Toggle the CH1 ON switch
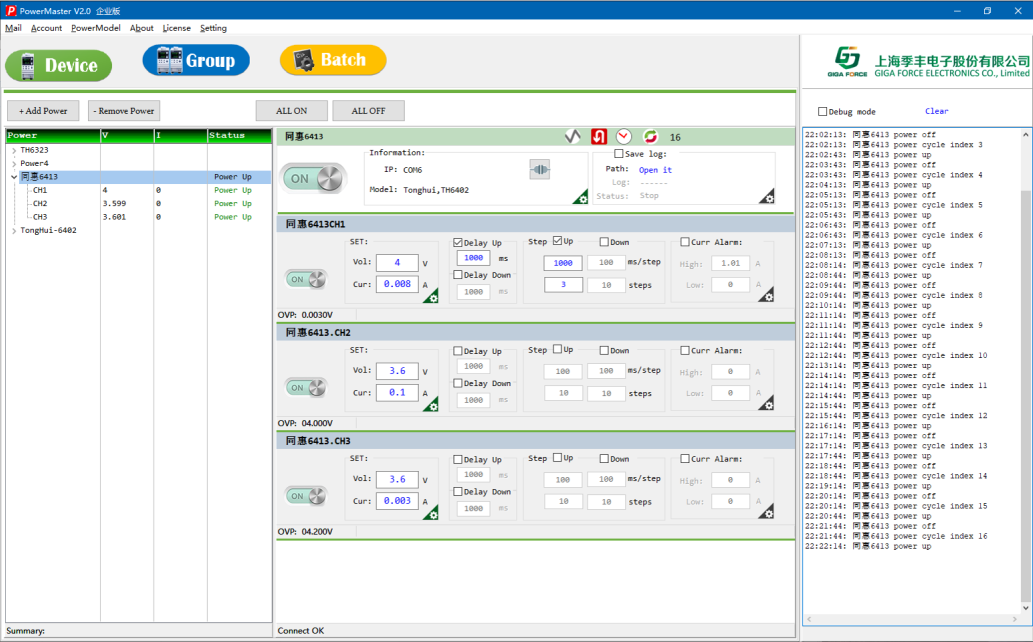 (x=306, y=279)
